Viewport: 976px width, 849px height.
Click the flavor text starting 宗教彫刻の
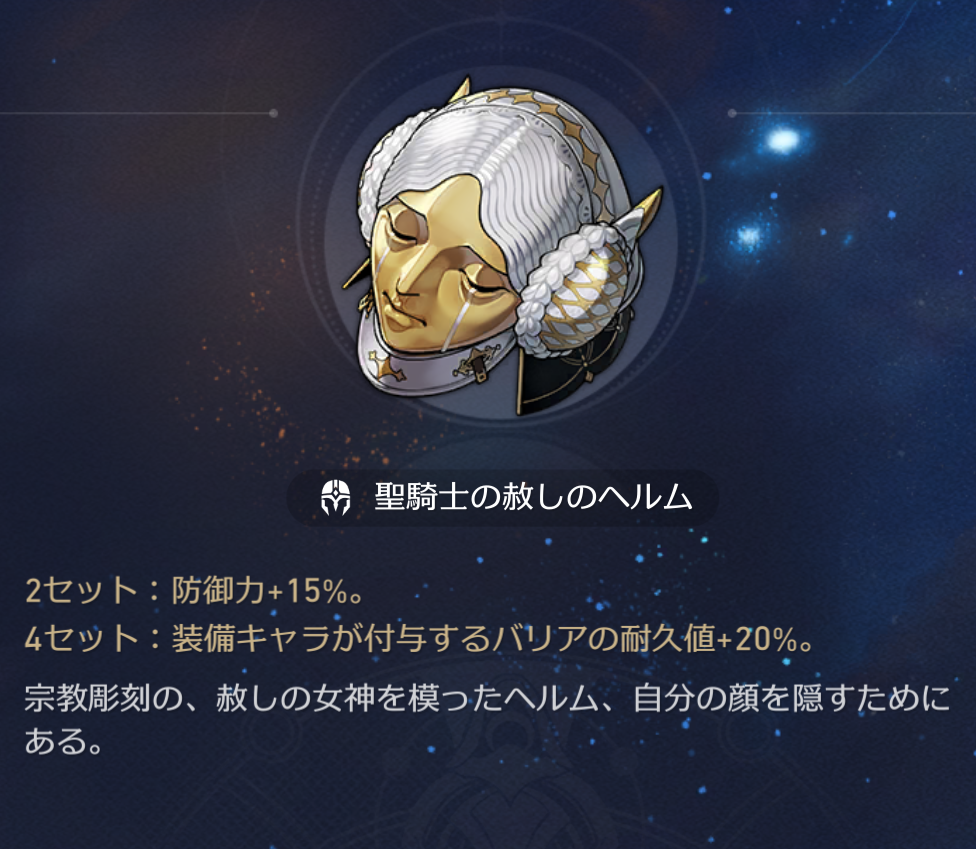point(487,720)
